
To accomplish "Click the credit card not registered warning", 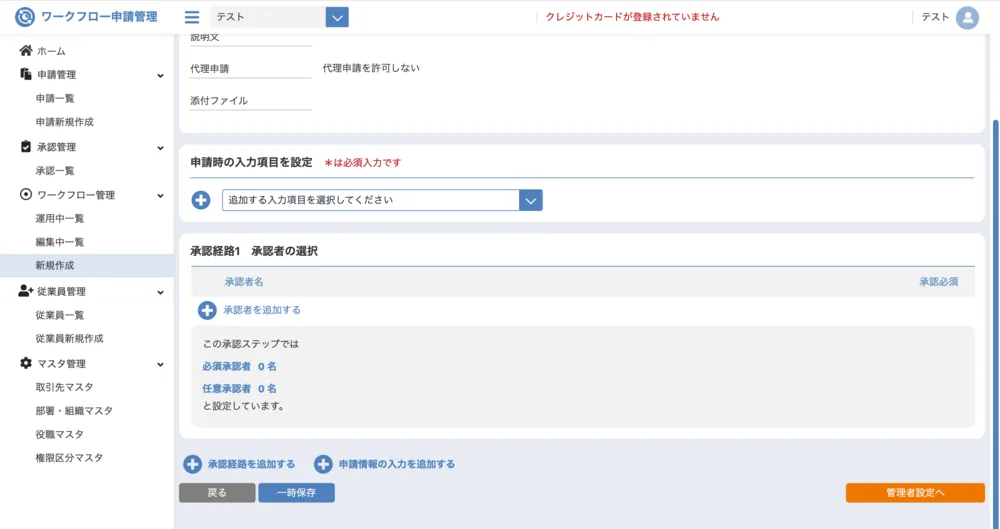I will point(633,17).
